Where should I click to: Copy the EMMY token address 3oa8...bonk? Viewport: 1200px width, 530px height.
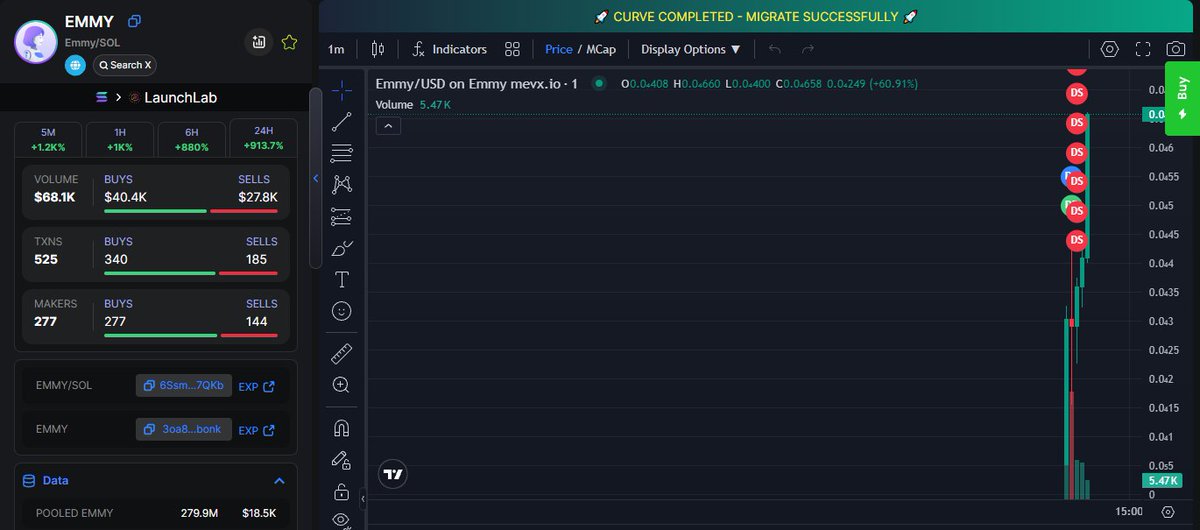click(184, 430)
